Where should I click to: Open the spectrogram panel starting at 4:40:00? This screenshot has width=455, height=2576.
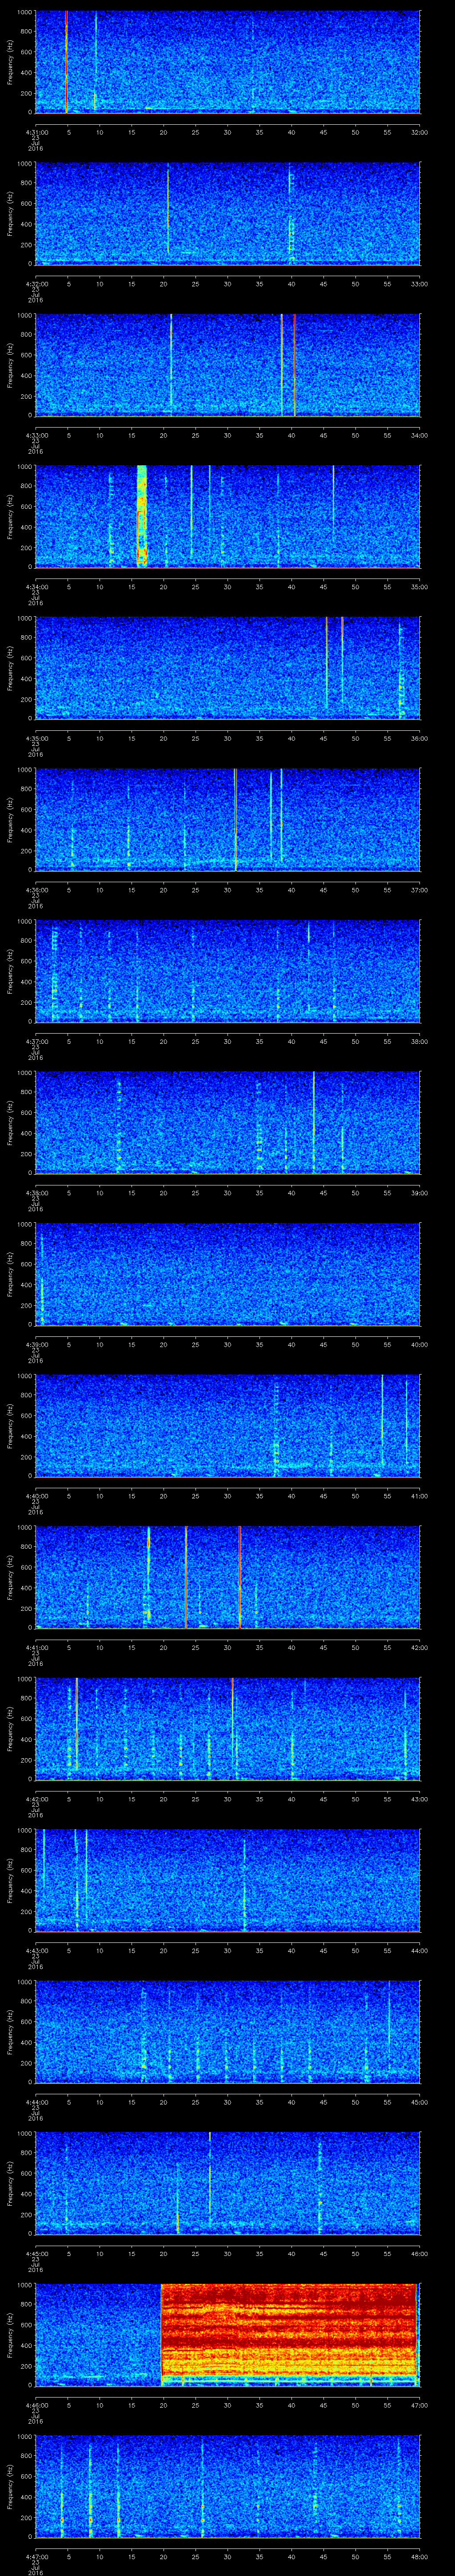(x=227, y=1425)
